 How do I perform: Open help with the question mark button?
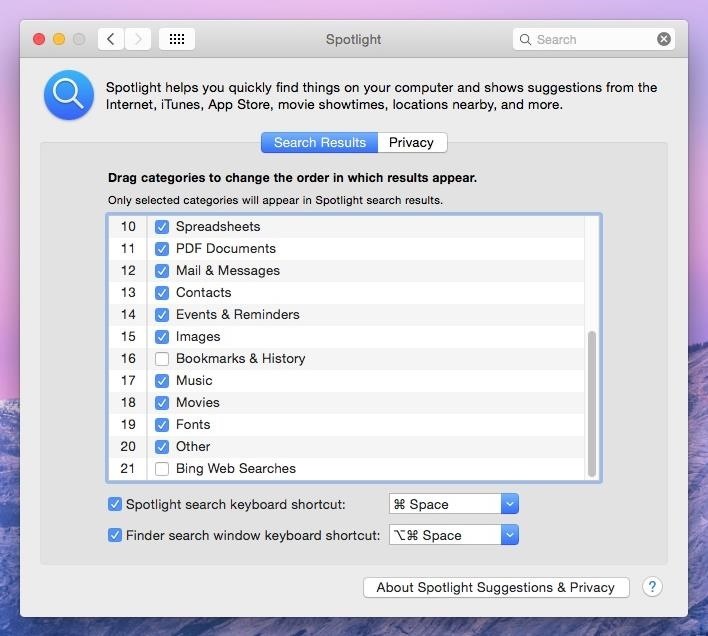pyautogui.click(x=652, y=587)
